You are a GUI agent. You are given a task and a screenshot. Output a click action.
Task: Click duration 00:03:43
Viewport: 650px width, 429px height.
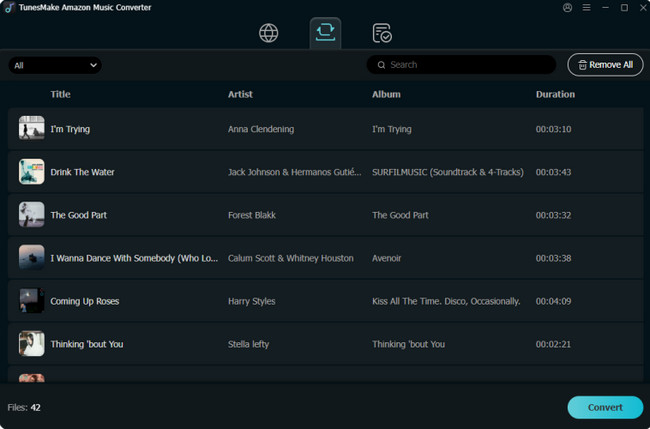coord(553,172)
